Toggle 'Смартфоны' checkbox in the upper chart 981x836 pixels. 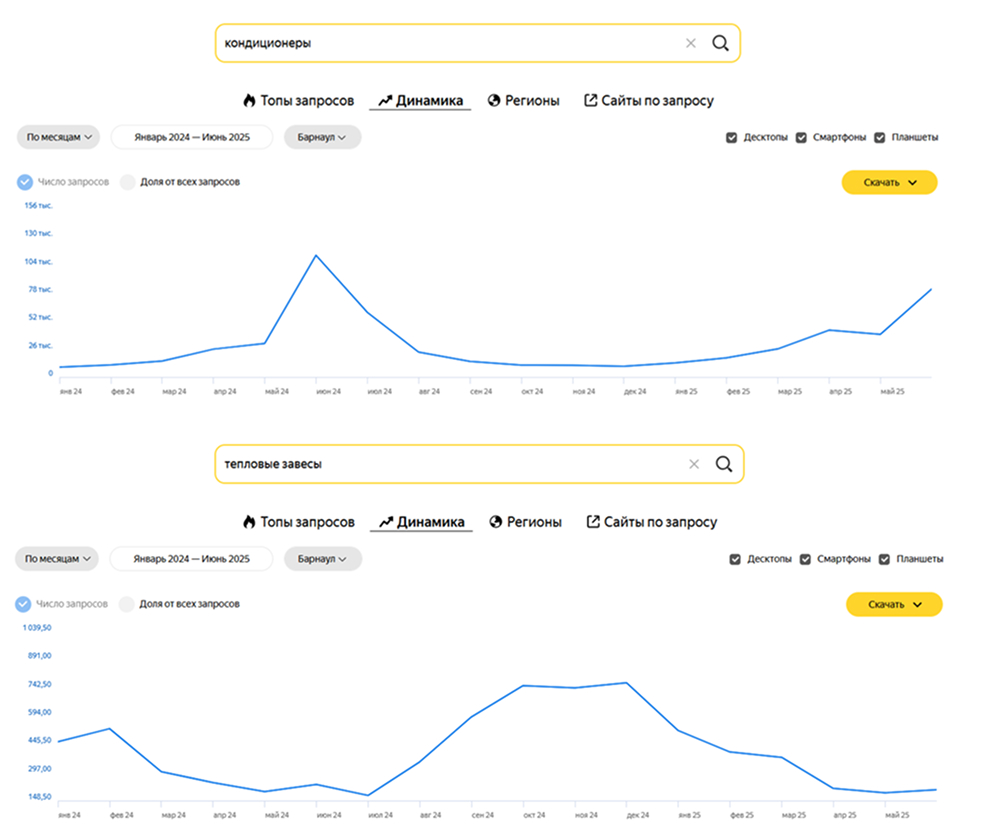click(801, 138)
